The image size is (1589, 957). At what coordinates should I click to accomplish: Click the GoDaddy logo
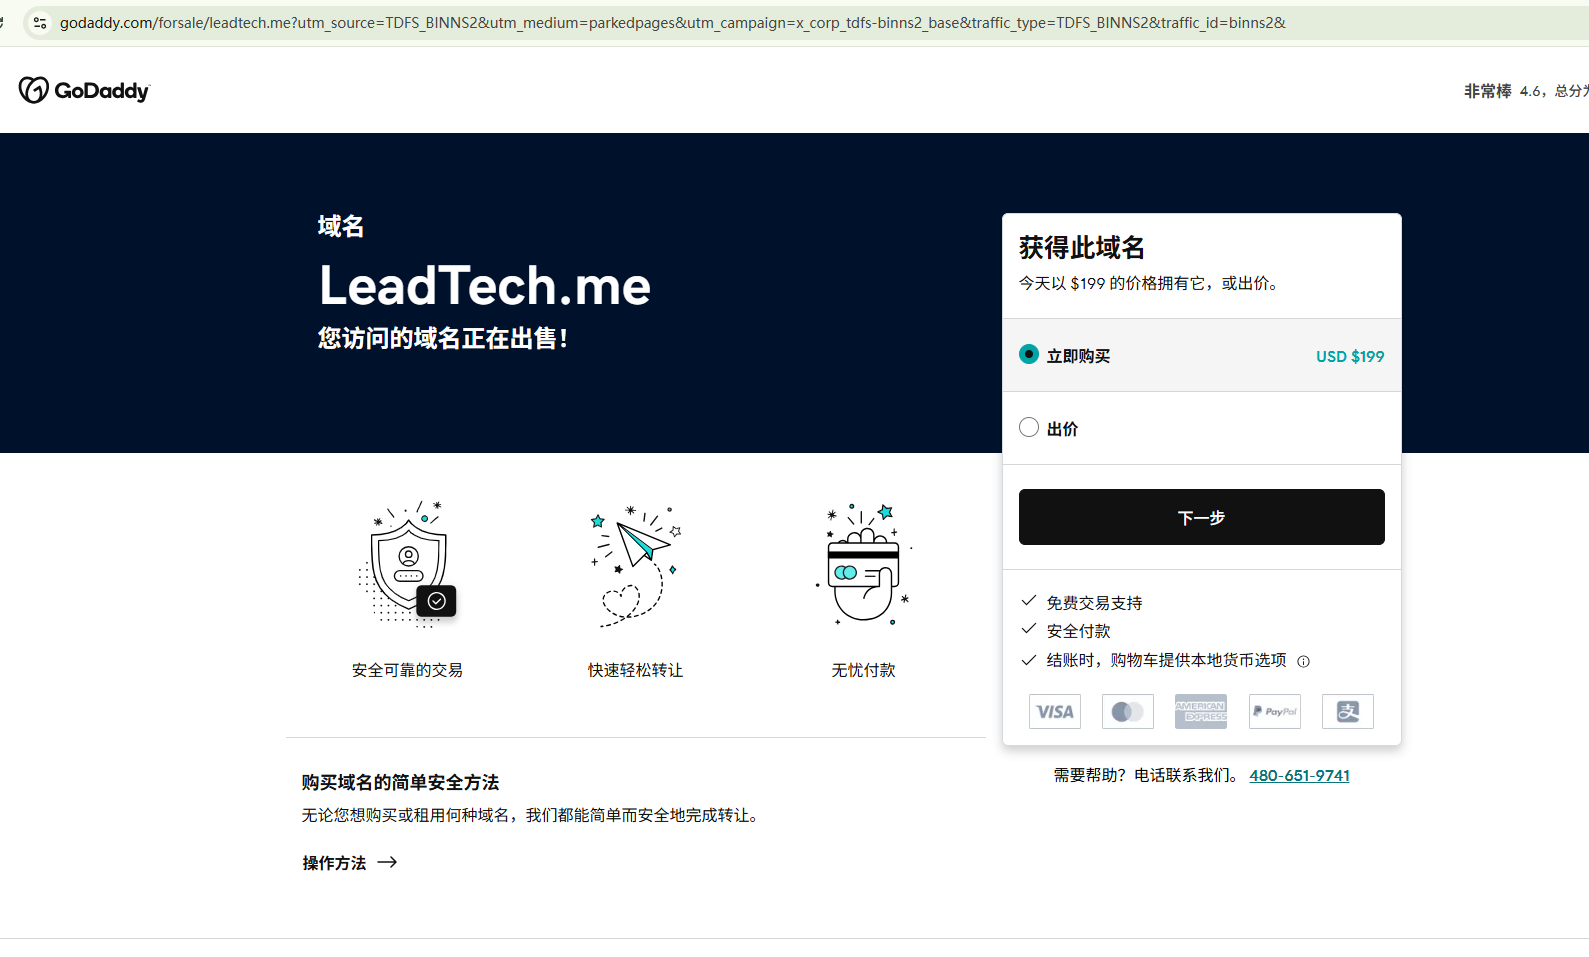pos(84,90)
